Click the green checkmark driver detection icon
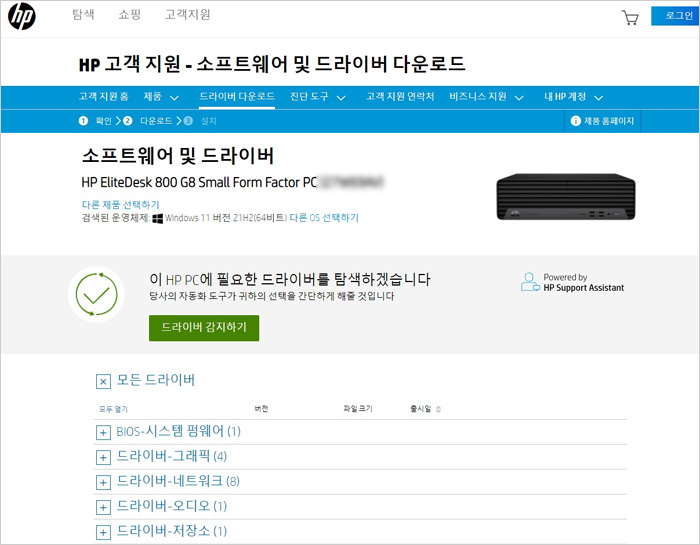The height and width of the screenshot is (545, 700). pyautogui.click(x=96, y=294)
